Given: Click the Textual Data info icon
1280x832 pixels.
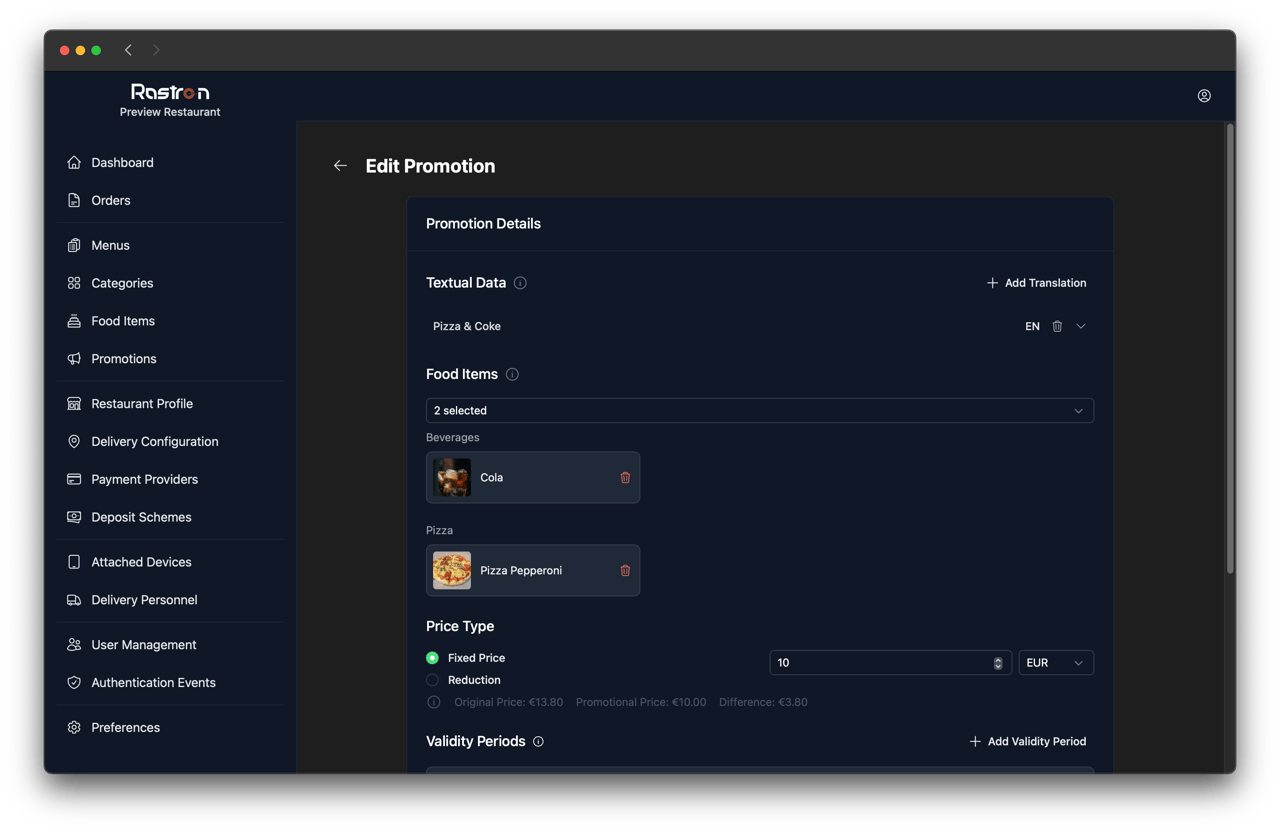Looking at the screenshot, I should click(x=520, y=283).
